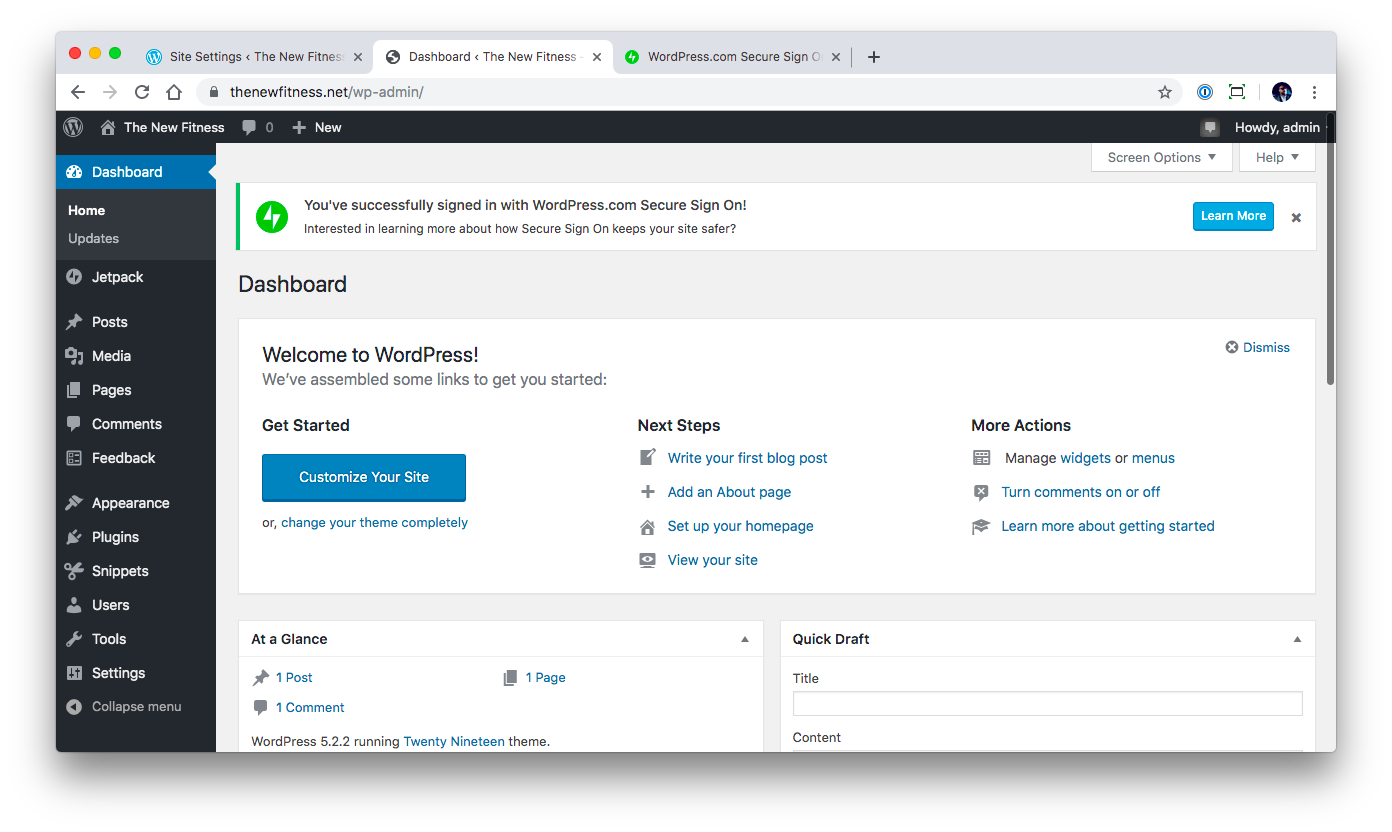Click the Customize Your Site button

pos(364,477)
